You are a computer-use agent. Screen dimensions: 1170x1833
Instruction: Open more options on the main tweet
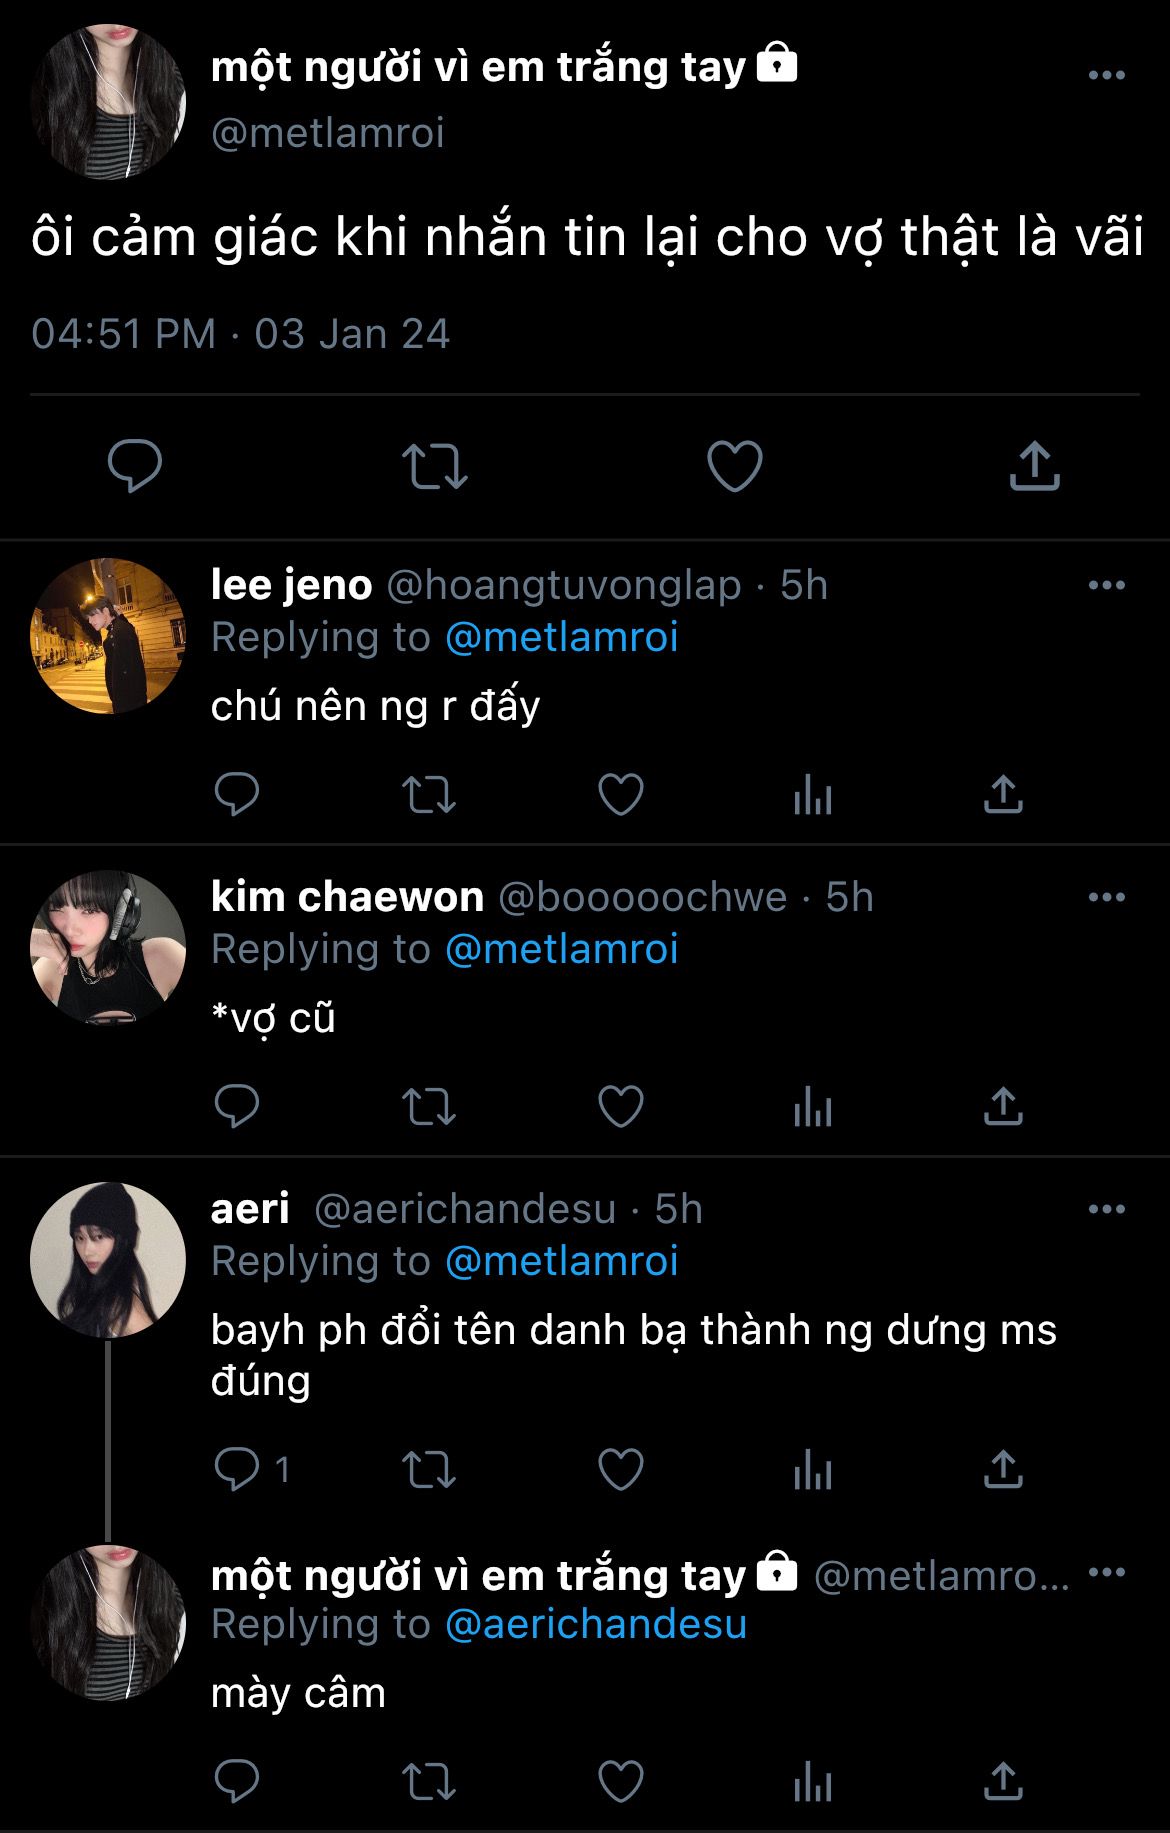(x=1107, y=75)
